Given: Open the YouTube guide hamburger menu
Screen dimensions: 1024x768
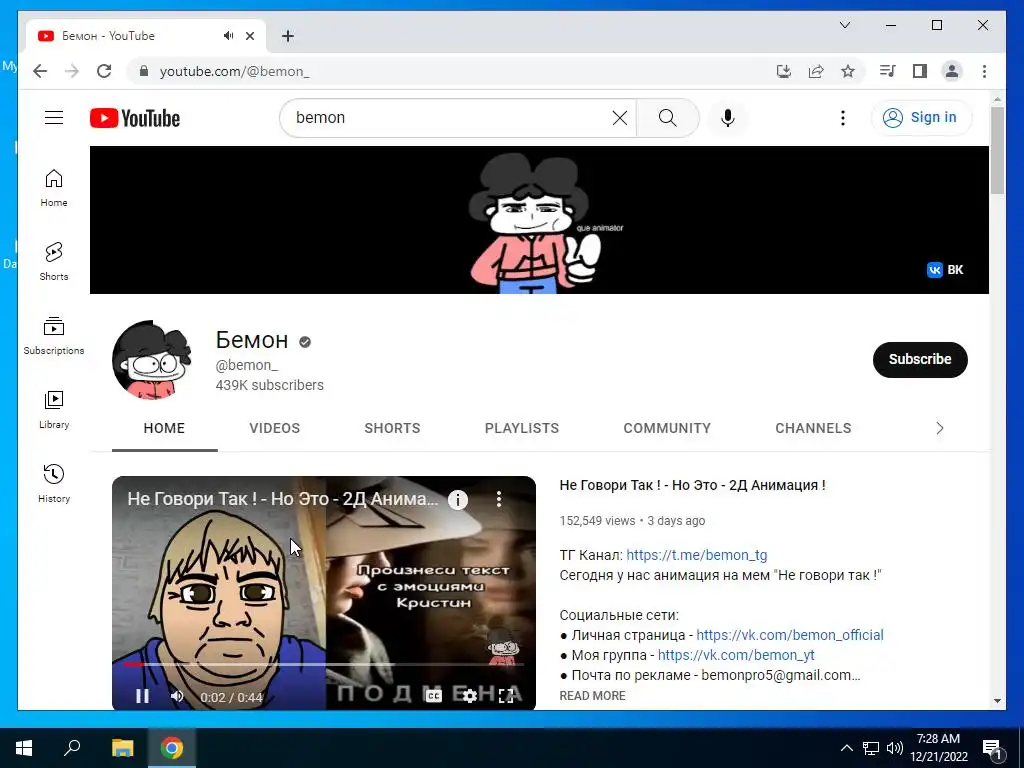Looking at the screenshot, I should click(x=54, y=118).
